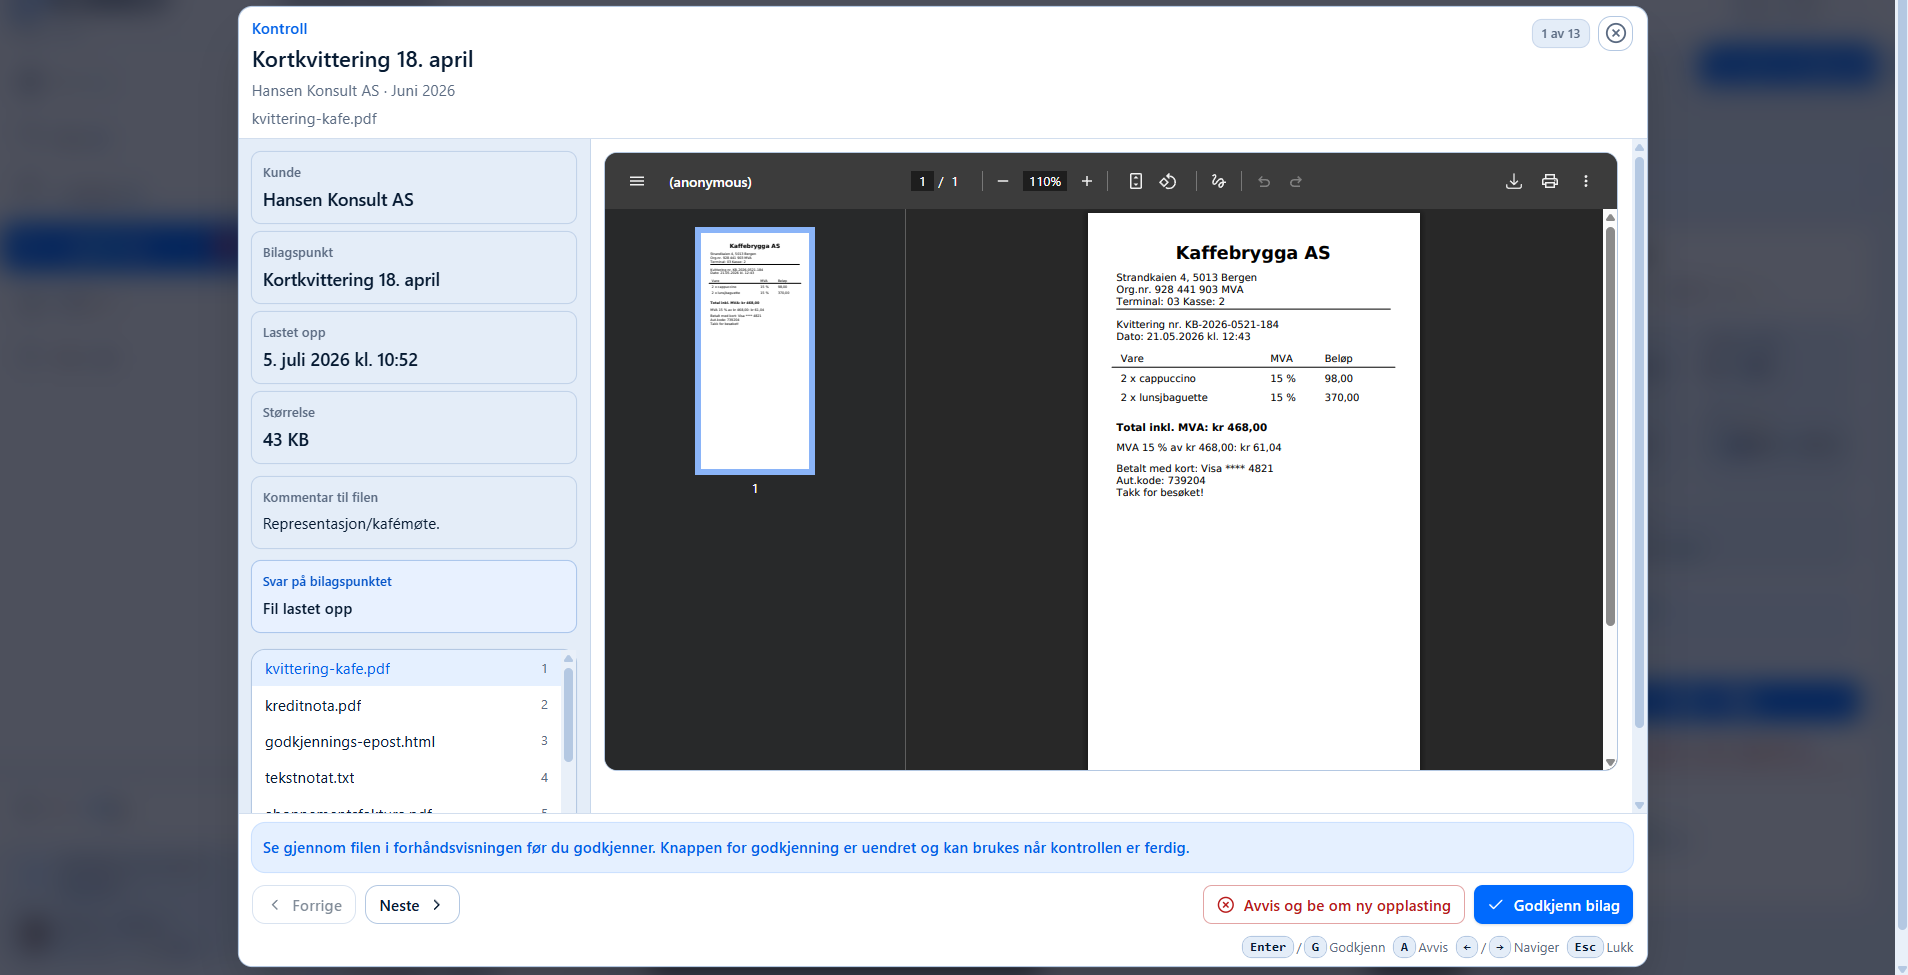This screenshot has height=975, width=1908.
Task: Click the Esc Lukk shortcut hint
Action: coord(1600,947)
